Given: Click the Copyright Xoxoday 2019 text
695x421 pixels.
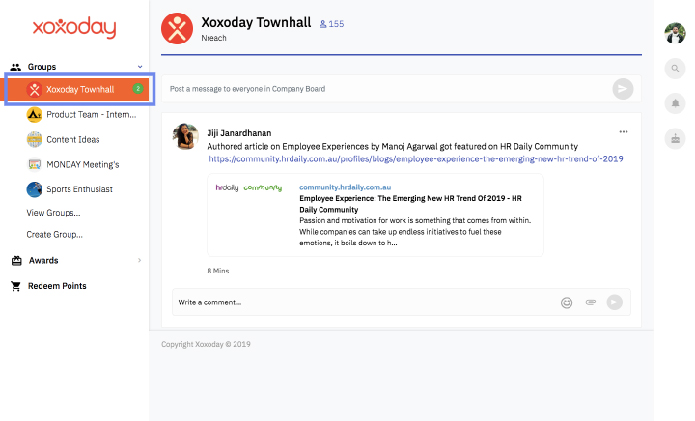Looking at the screenshot, I should (x=206, y=344).
